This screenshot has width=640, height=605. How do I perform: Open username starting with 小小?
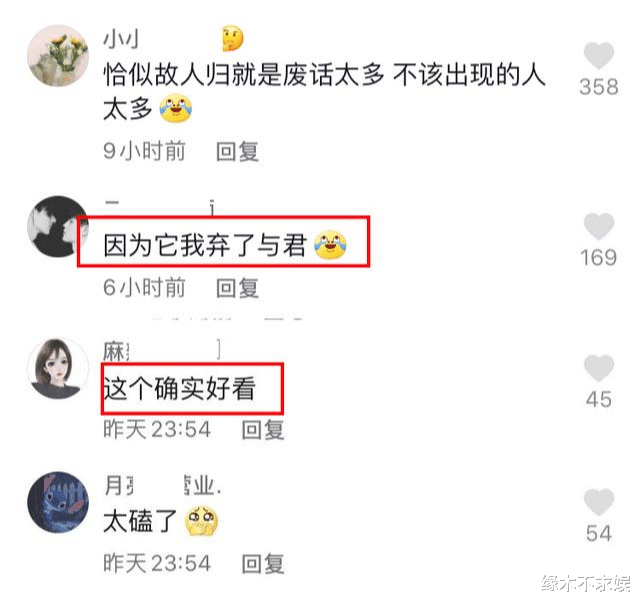point(121,39)
